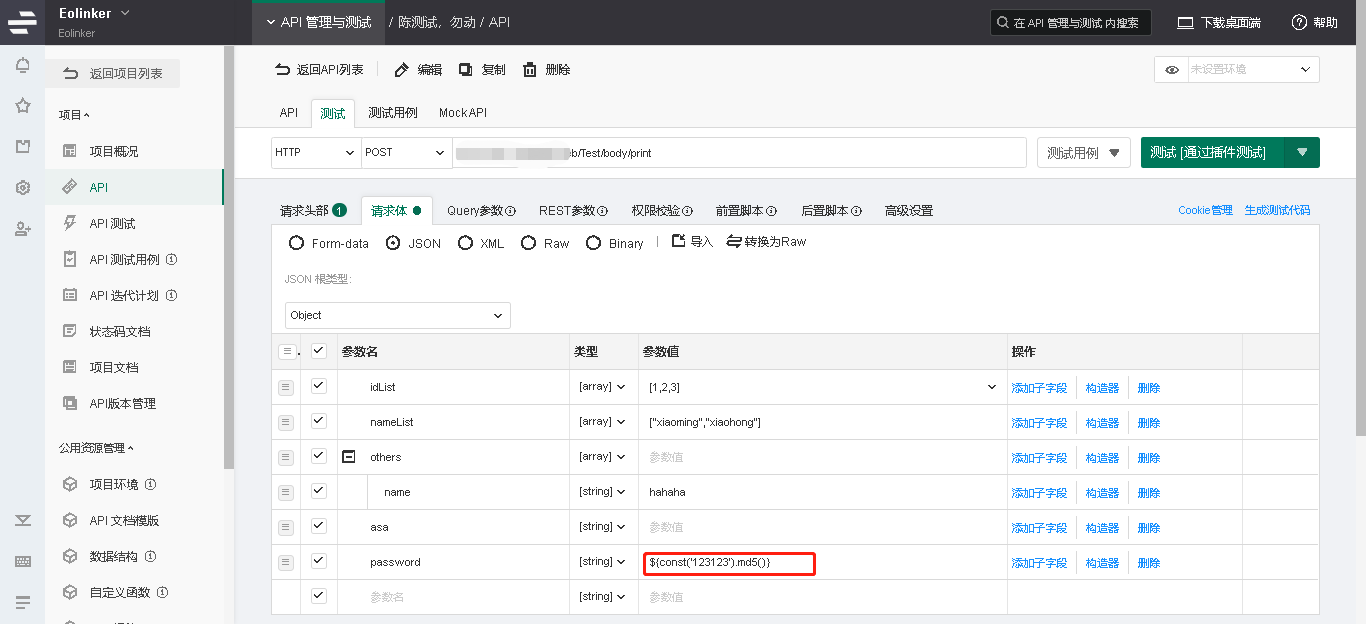
Task: Select the Raw body type radio
Action: (x=528, y=243)
